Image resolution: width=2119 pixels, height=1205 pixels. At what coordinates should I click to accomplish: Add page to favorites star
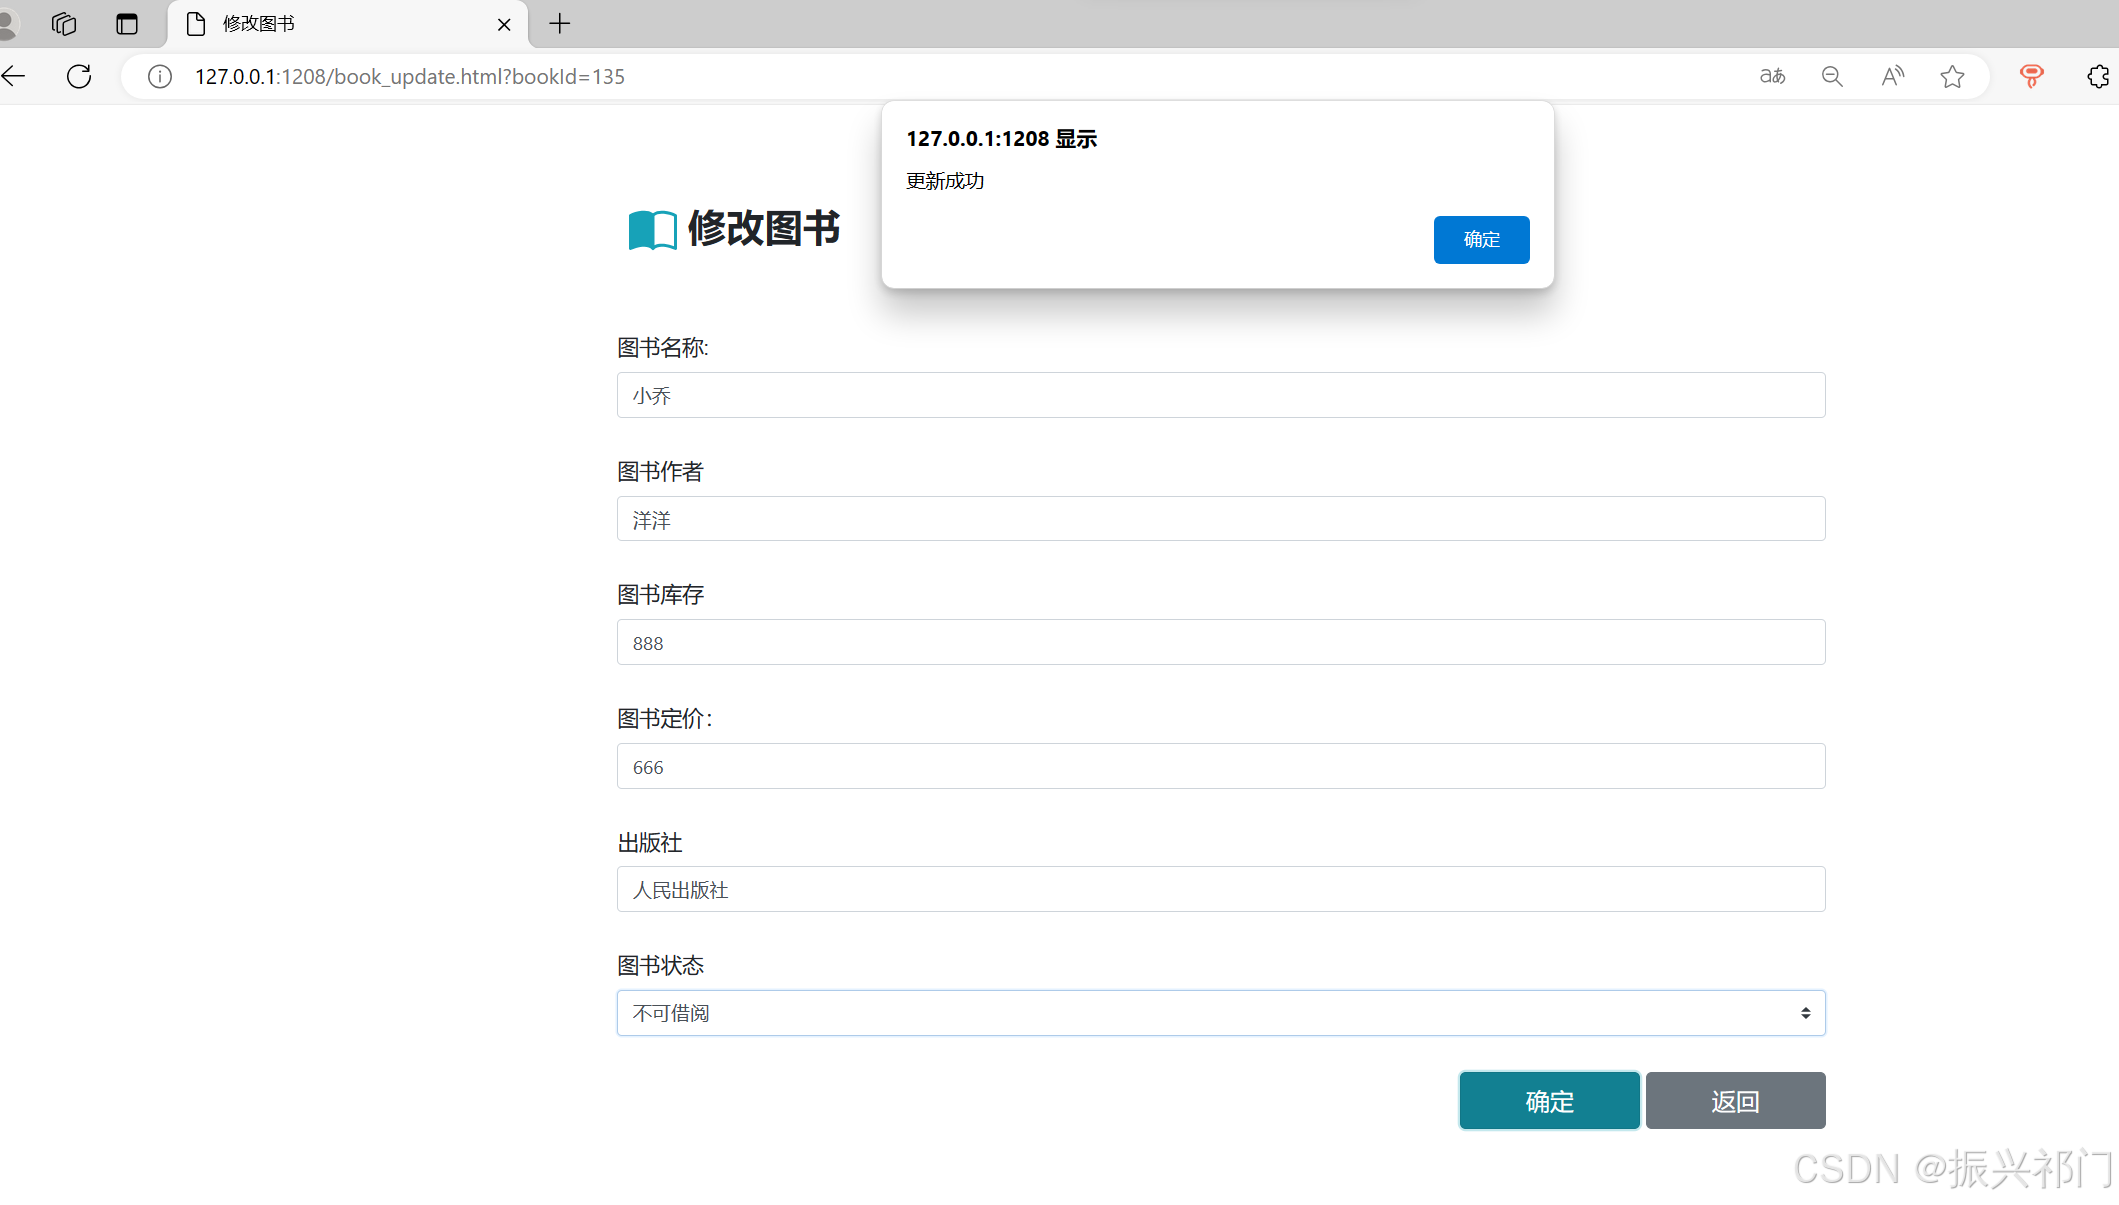[1952, 76]
